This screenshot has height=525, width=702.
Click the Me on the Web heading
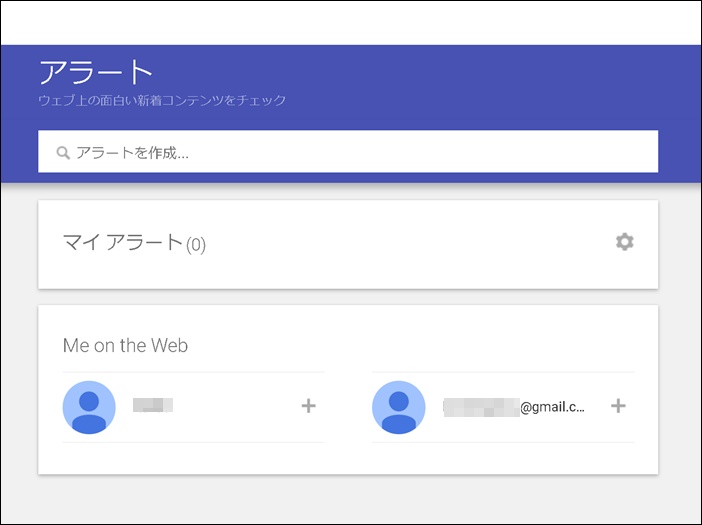click(125, 346)
